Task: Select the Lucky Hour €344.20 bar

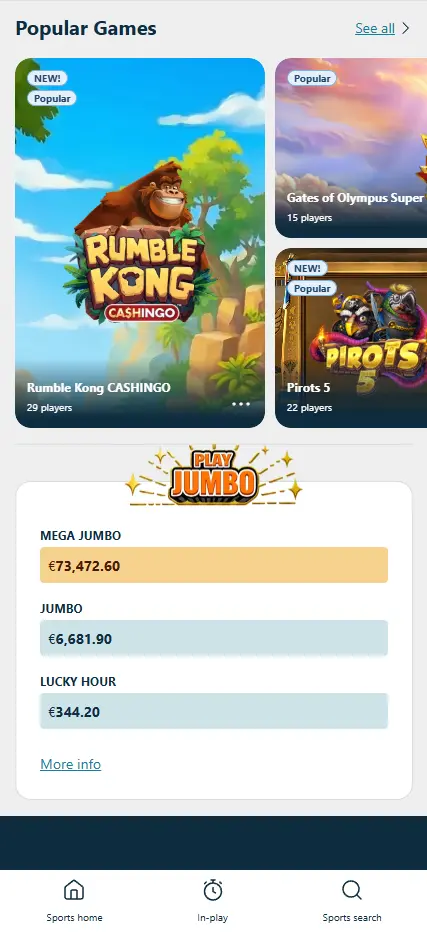Action: (214, 711)
